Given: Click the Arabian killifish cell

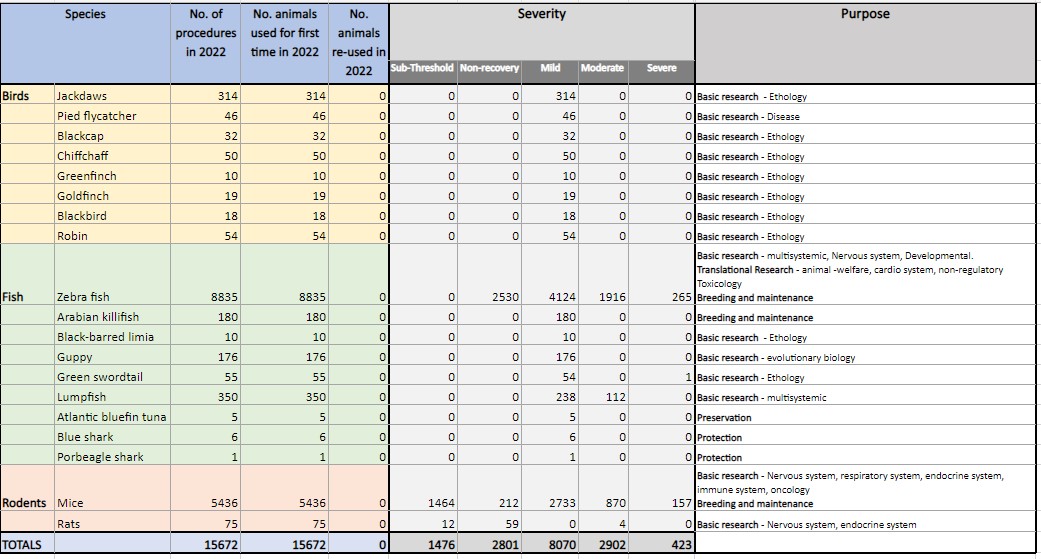Looking at the screenshot, I should (x=112, y=317).
